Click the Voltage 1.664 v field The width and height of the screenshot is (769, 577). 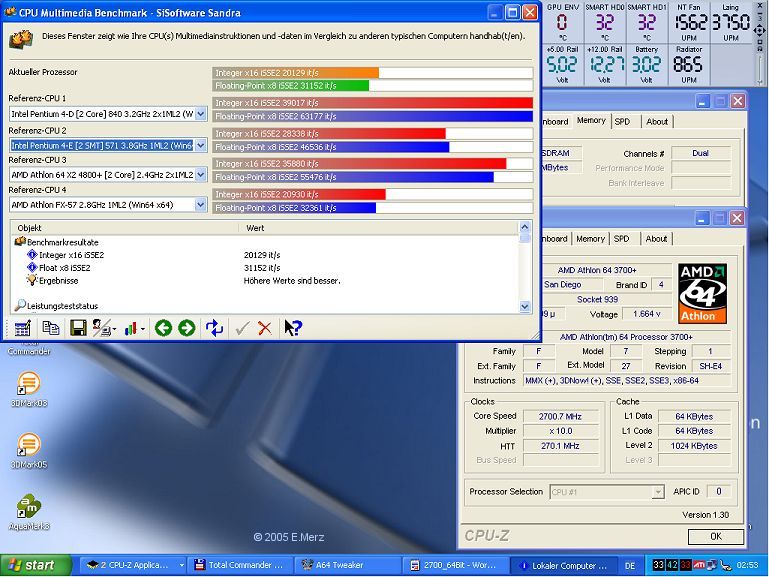[647, 314]
